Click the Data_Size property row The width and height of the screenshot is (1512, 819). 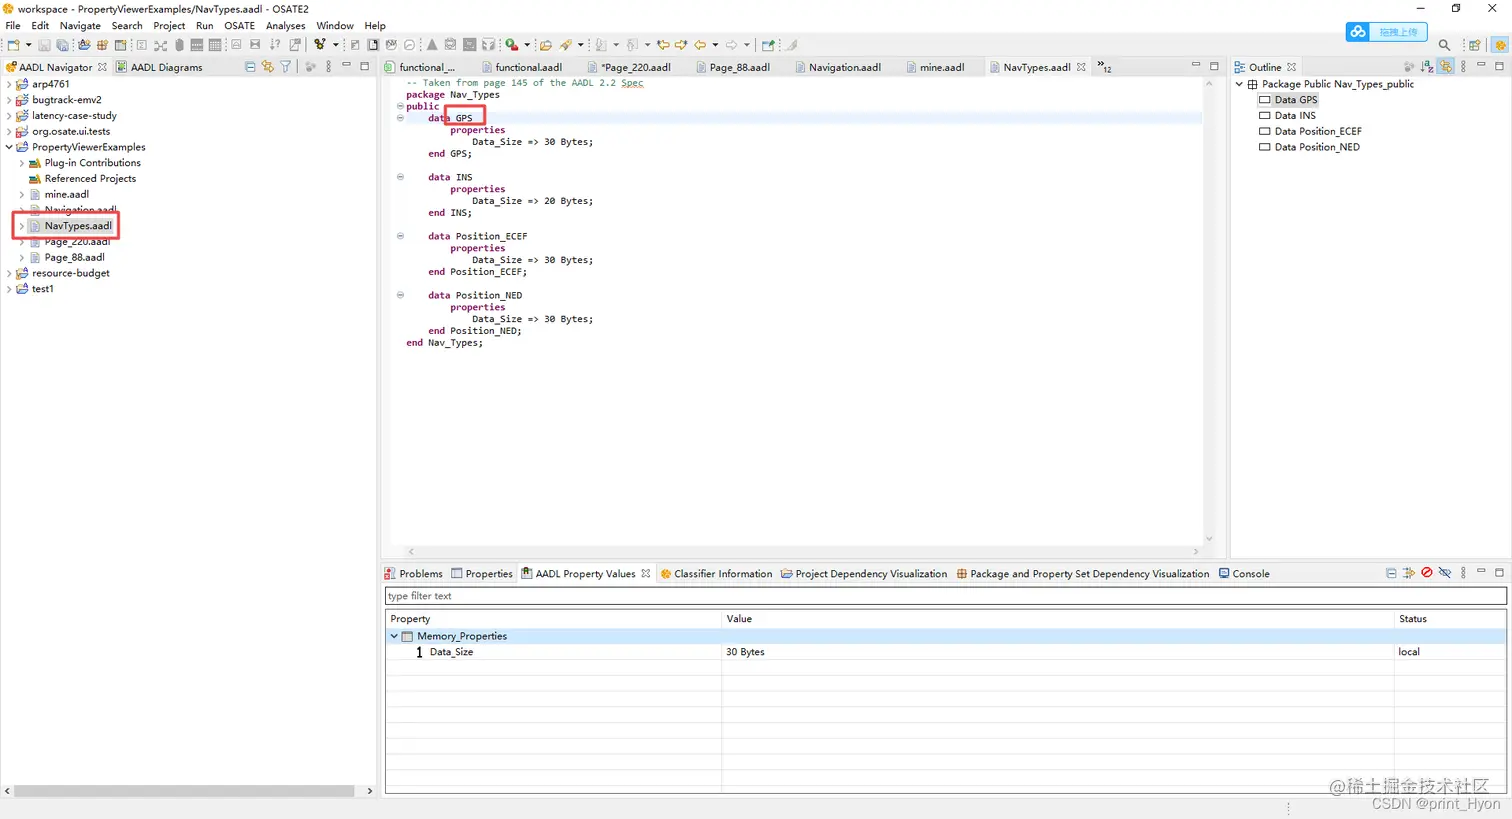[x=945, y=652]
